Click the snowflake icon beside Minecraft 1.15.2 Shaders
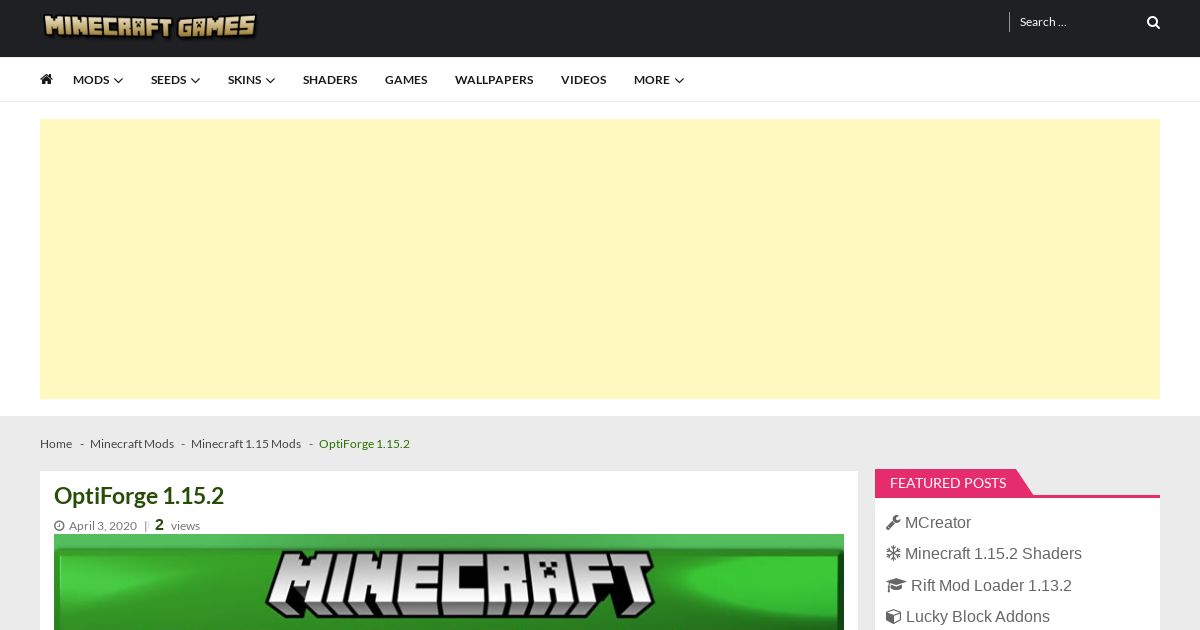The height and width of the screenshot is (630, 1200). 893,553
